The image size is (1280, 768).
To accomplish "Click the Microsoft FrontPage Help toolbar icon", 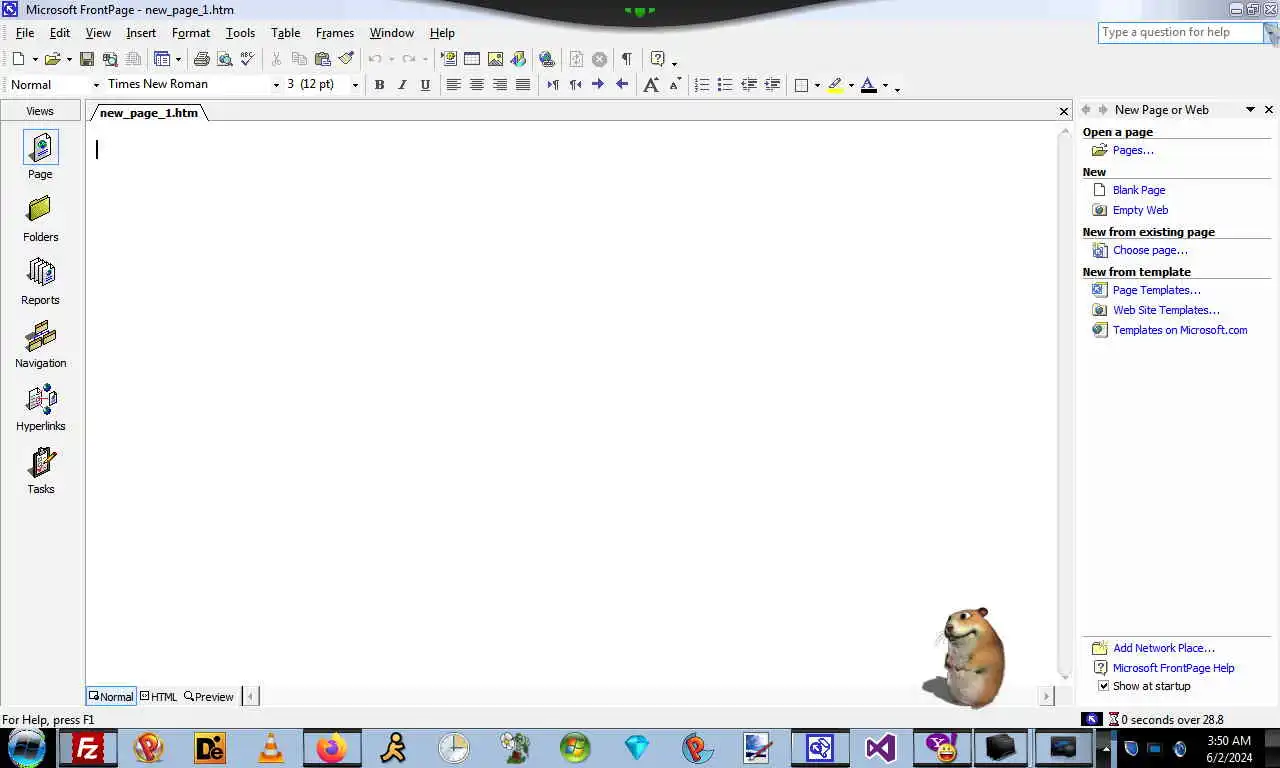I will (x=657, y=59).
